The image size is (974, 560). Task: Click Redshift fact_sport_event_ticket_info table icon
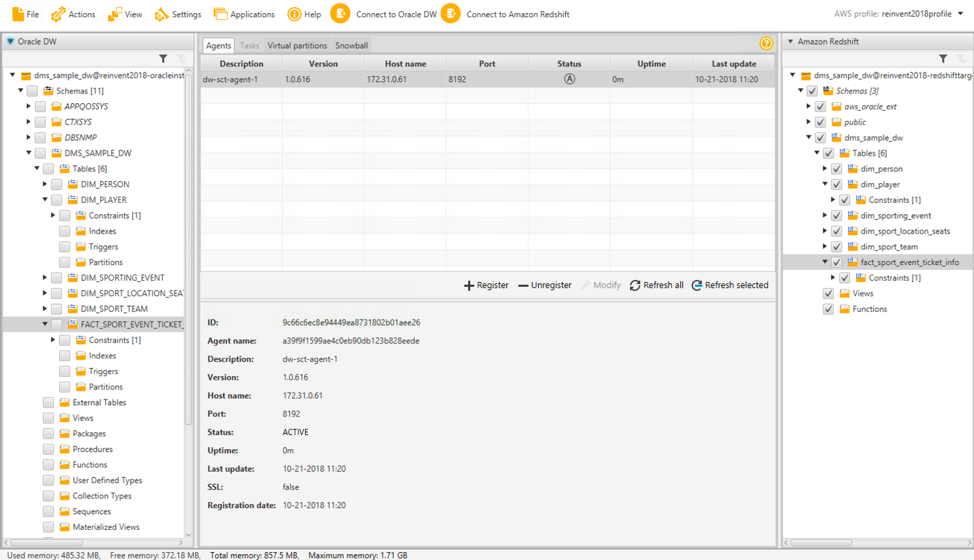(852, 262)
